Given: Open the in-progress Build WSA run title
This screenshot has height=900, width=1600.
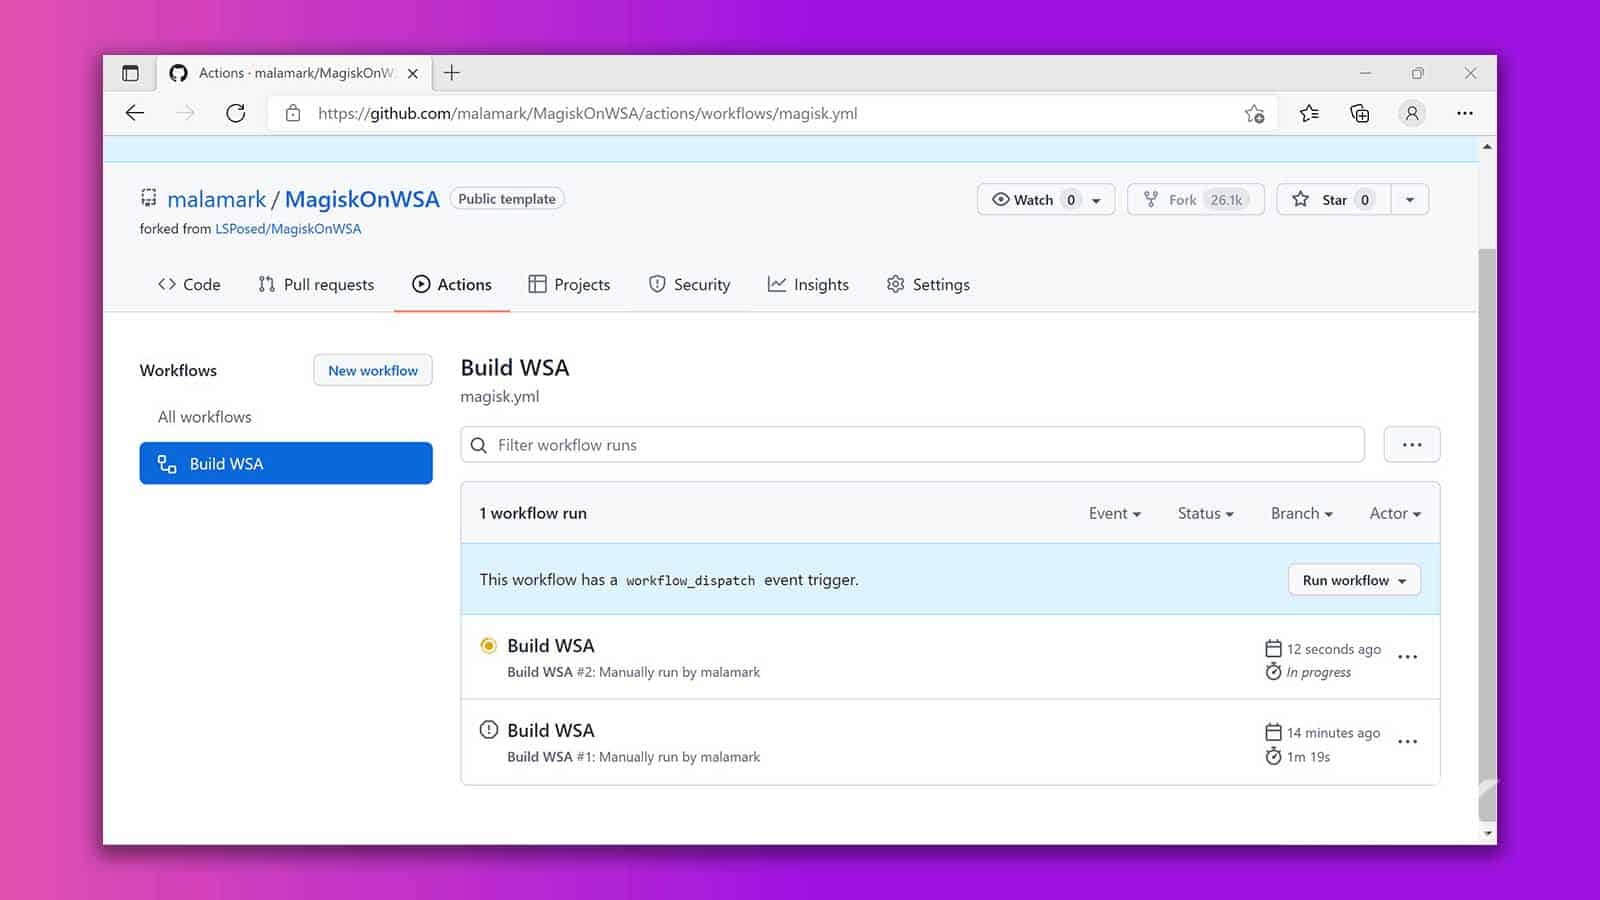Looking at the screenshot, I should point(551,646).
